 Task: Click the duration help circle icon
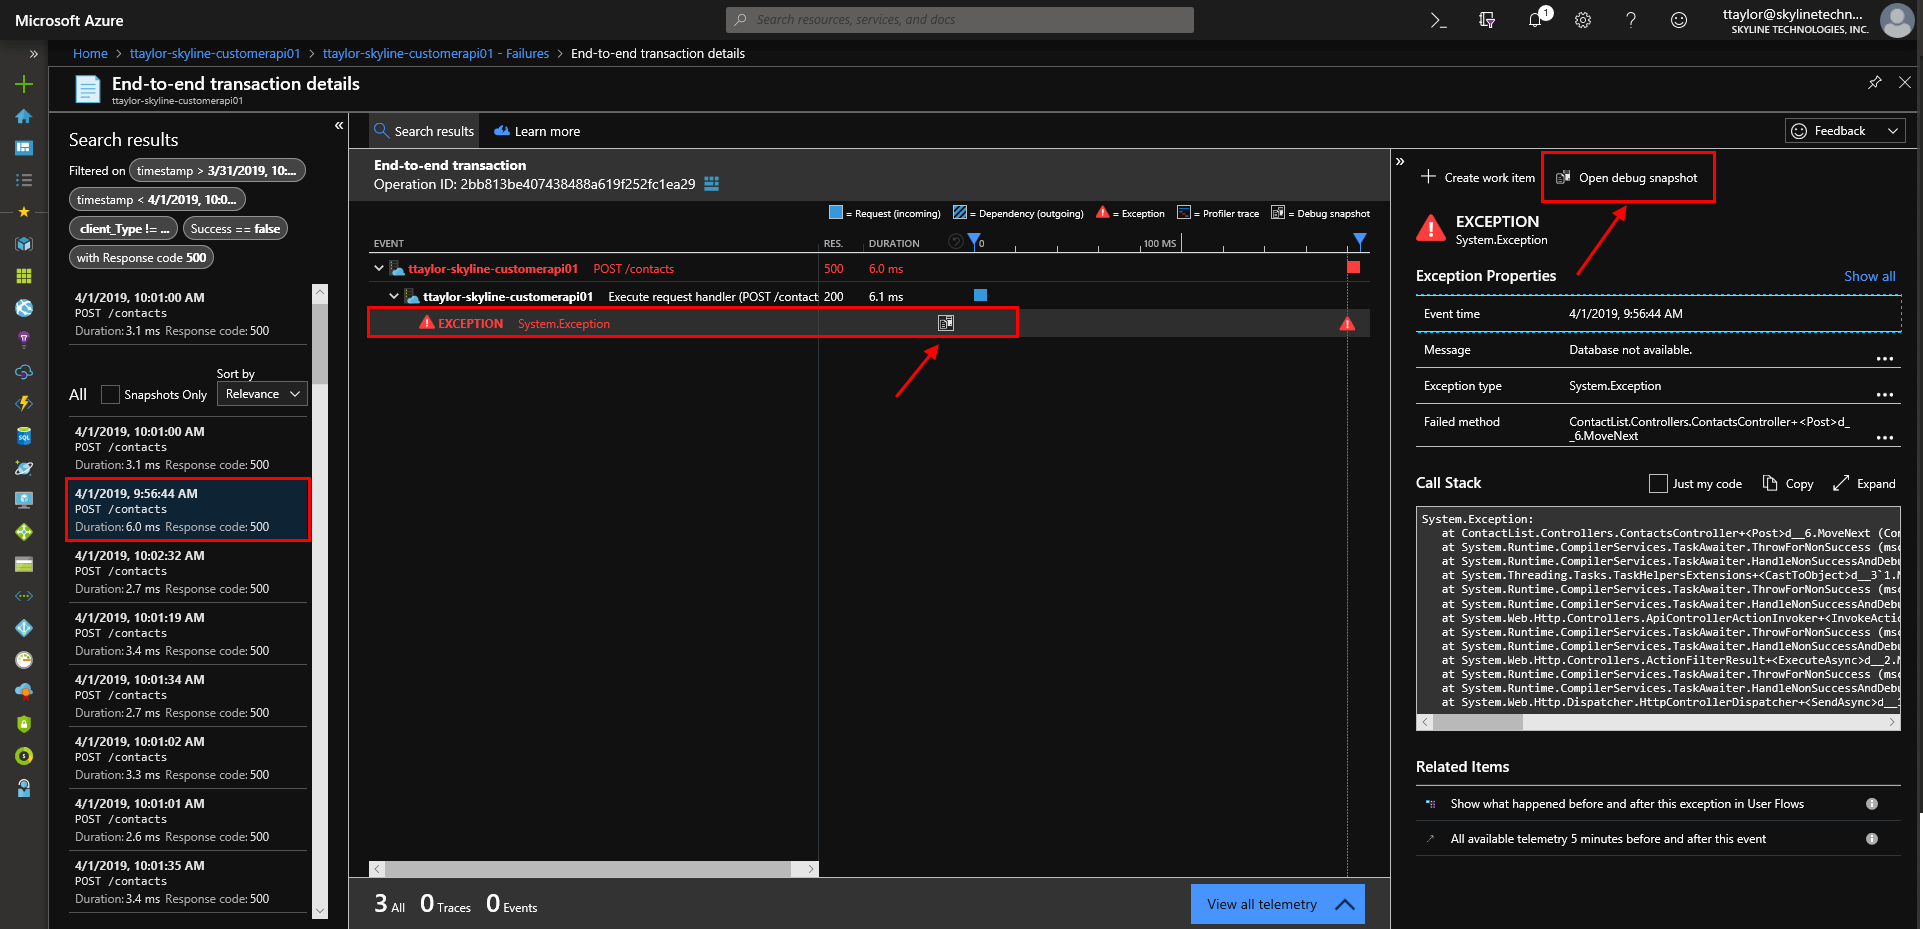[x=955, y=242]
